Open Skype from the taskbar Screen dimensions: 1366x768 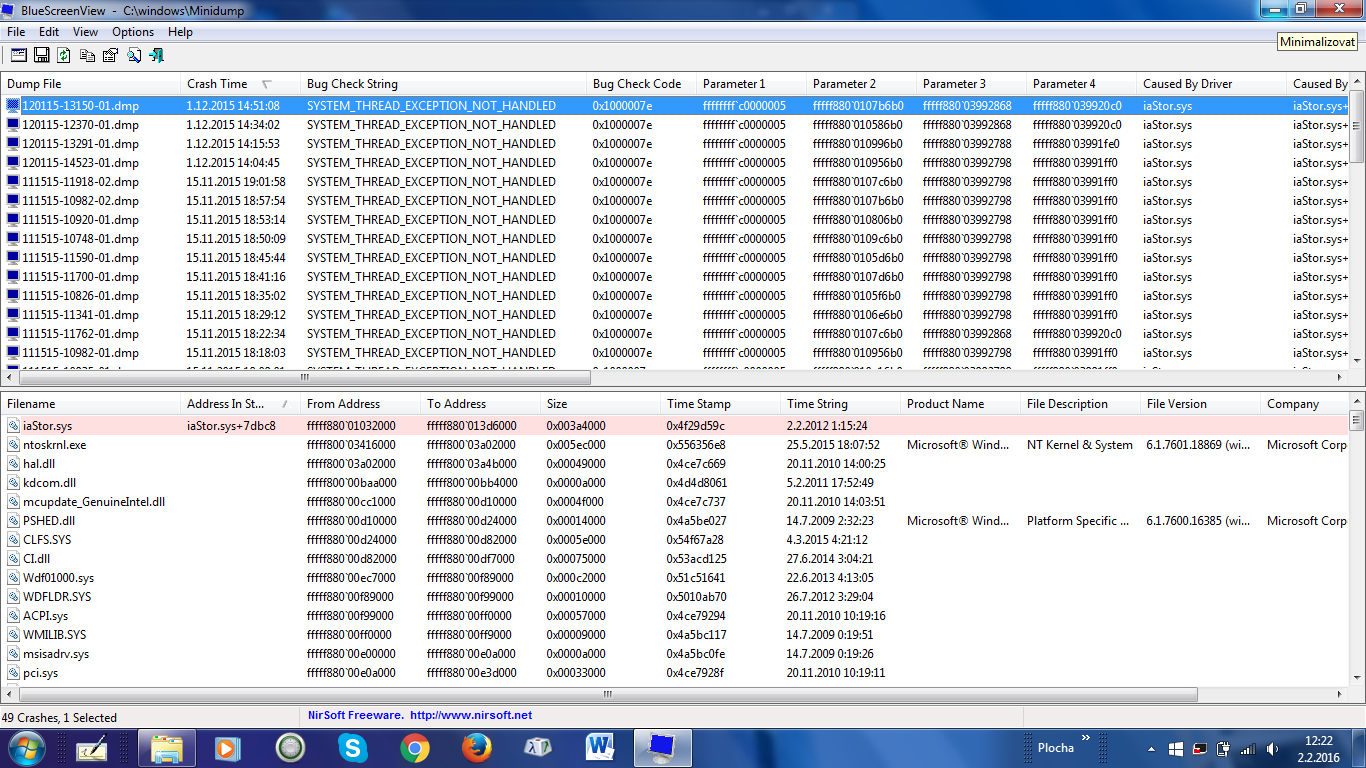352,747
